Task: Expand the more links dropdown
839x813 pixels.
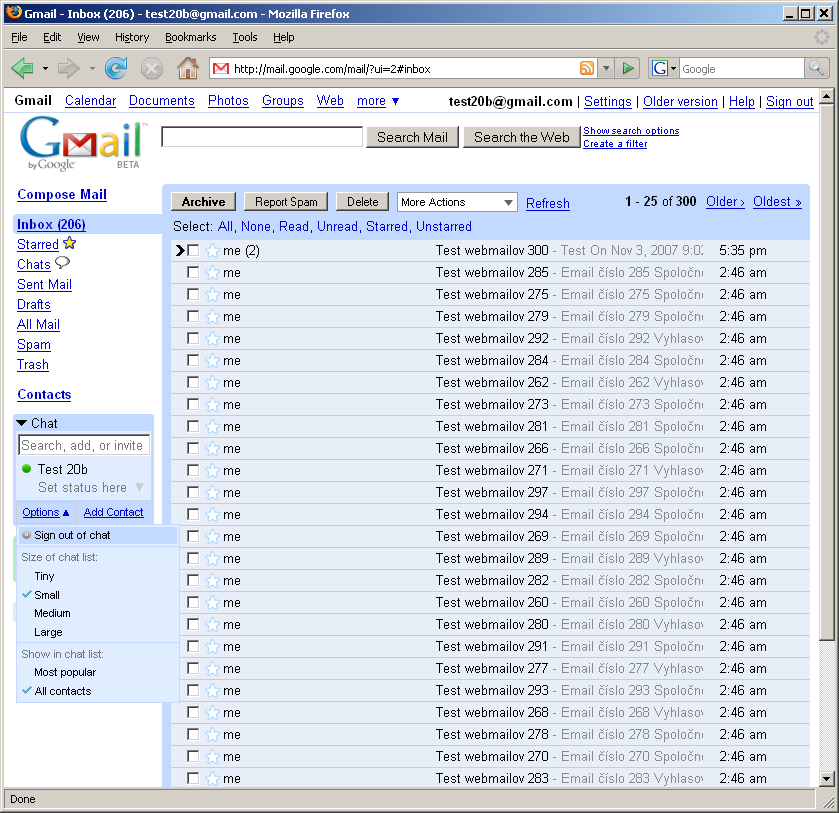Action: (x=395, y=101)
